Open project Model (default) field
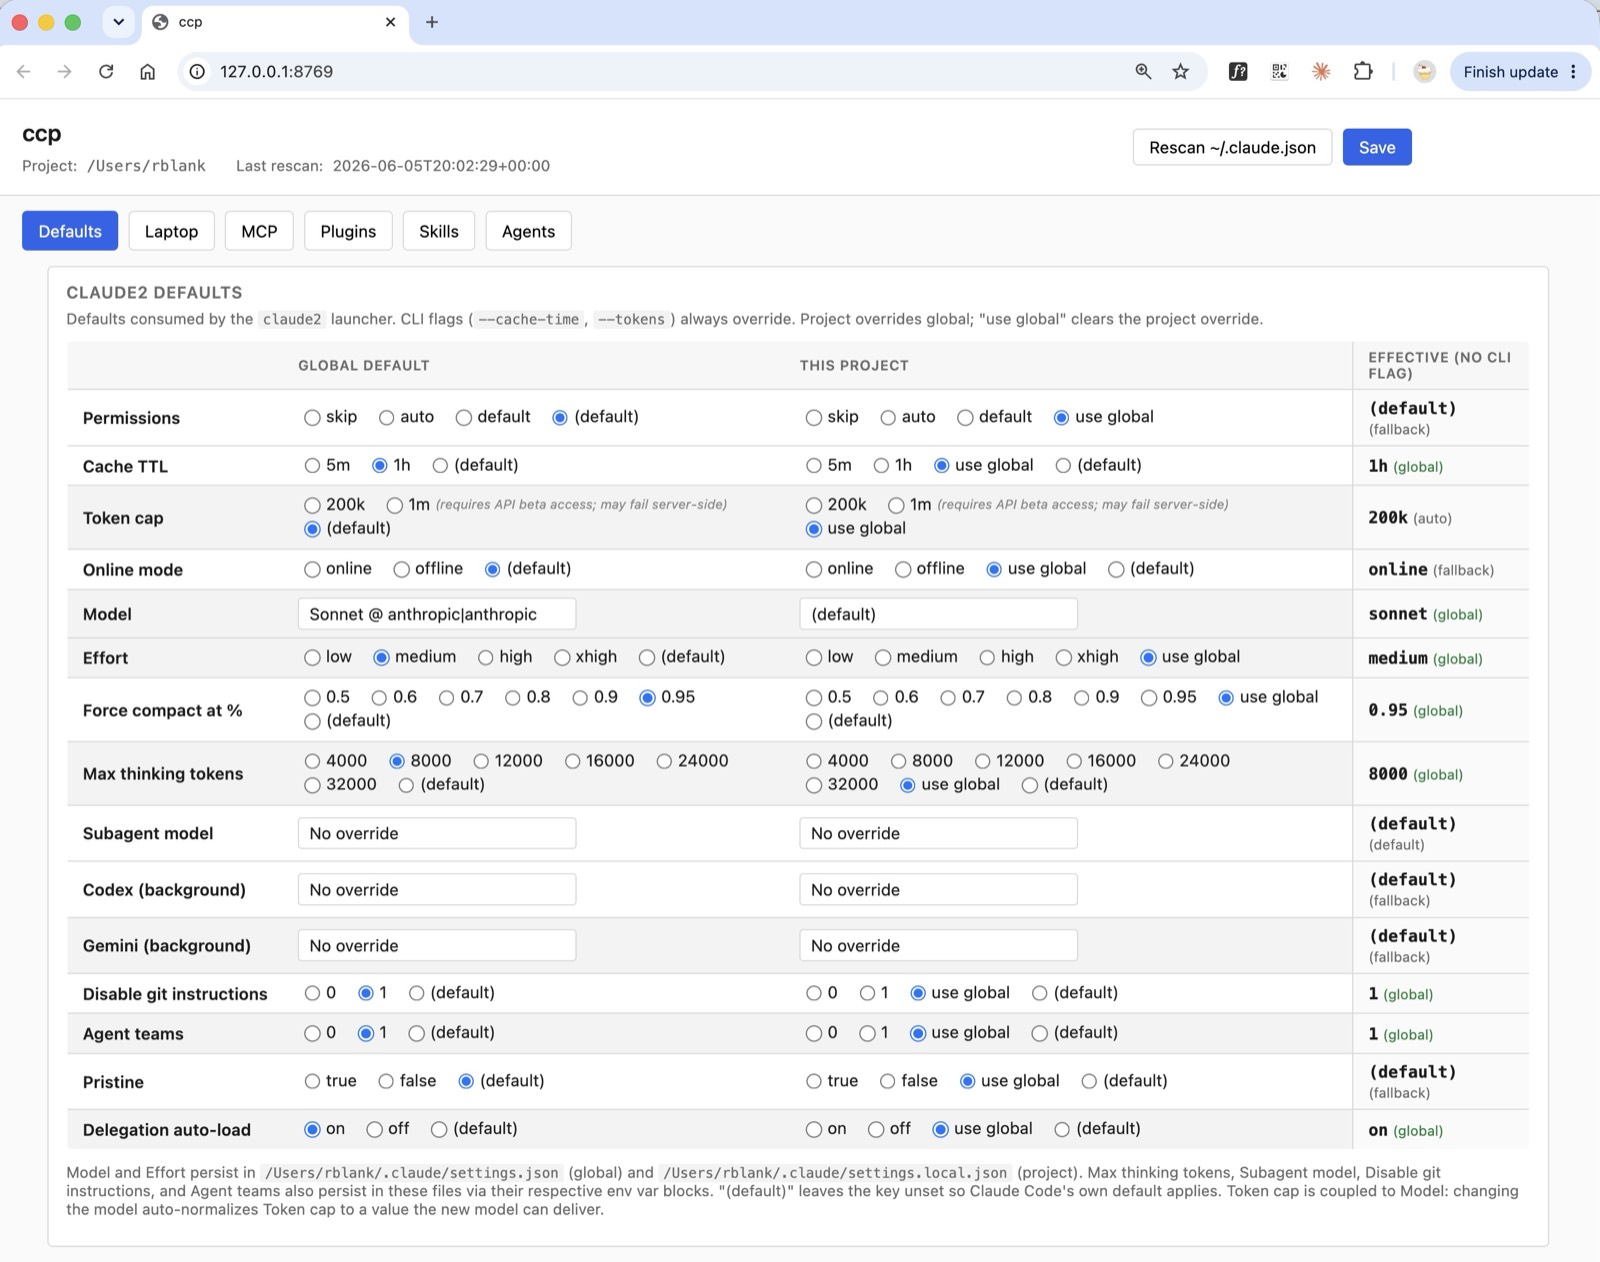Viewport: 1600px width, 1262px height. (938, 614)
